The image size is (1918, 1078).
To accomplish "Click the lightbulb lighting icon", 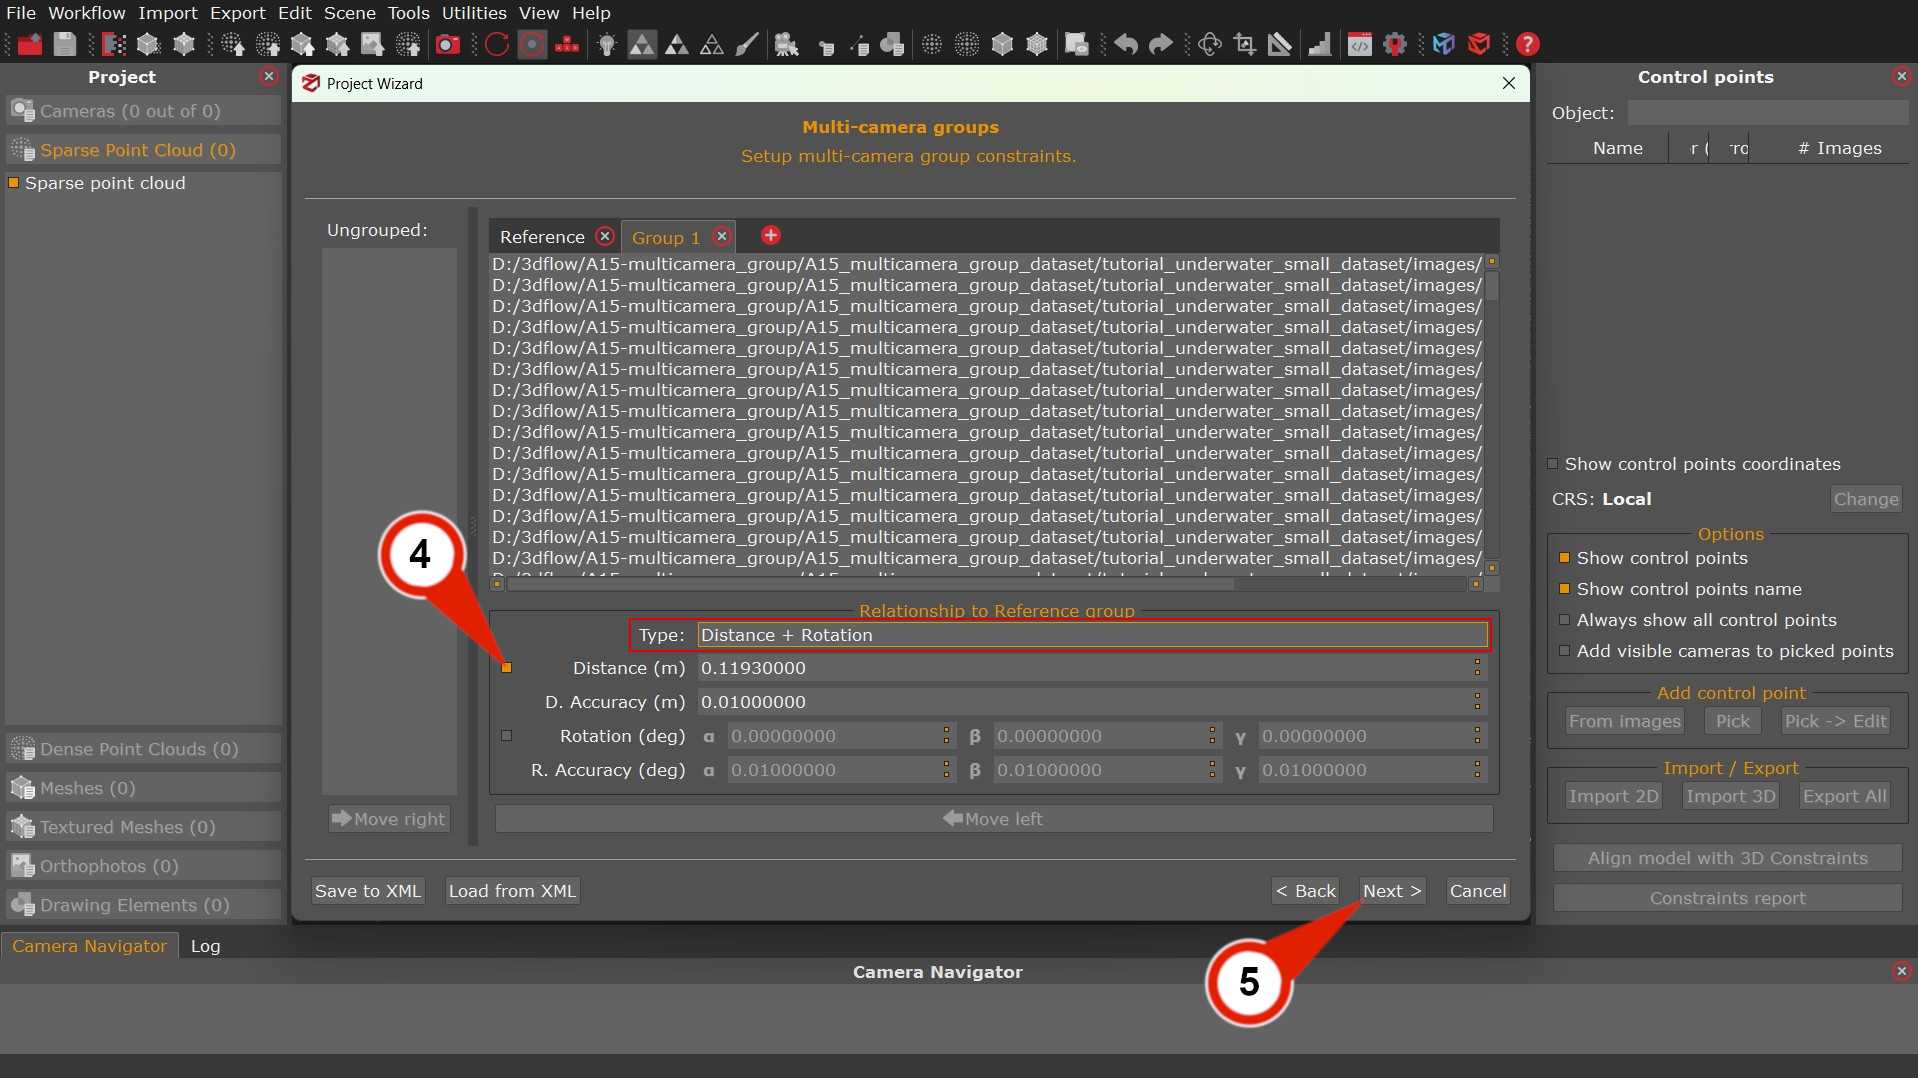I will (x=606, y=44).
